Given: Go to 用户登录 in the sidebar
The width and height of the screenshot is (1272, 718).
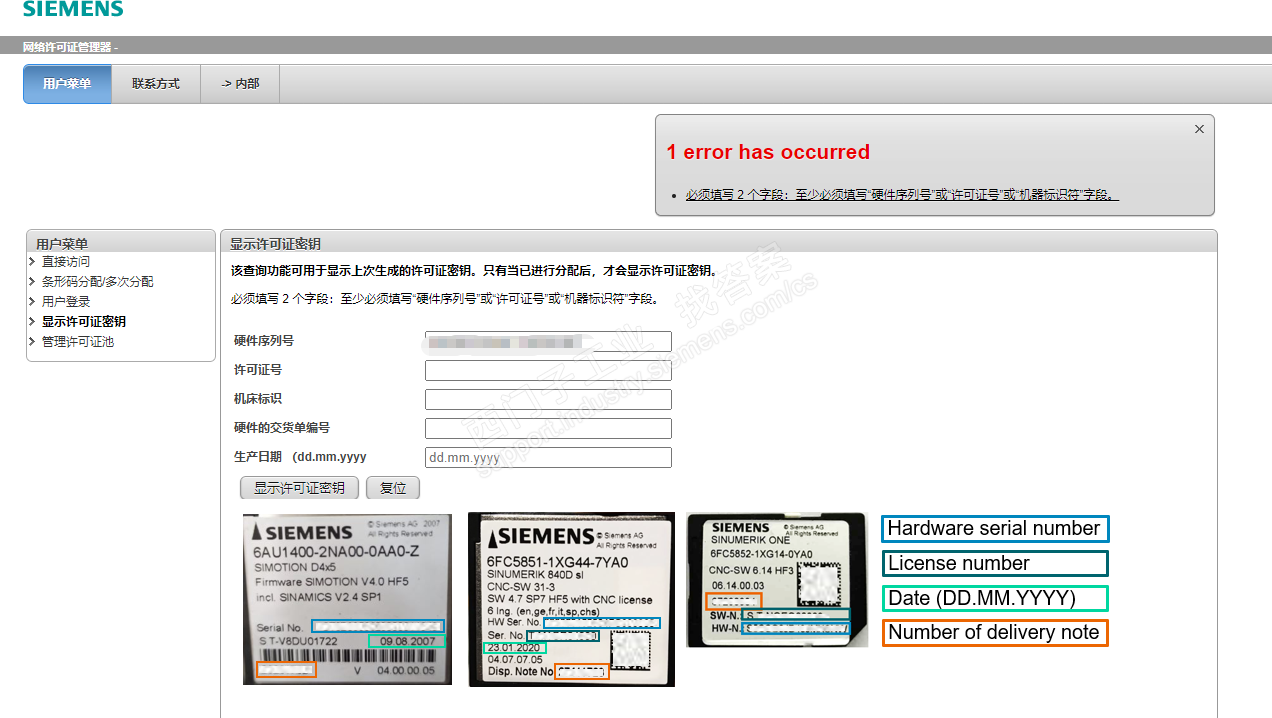Looking at the screenshot, I should 65,302.
